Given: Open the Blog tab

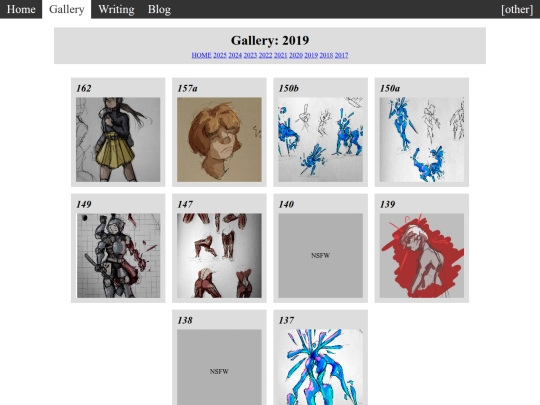Looking at the screenshot, I should (x=159, y=9).
